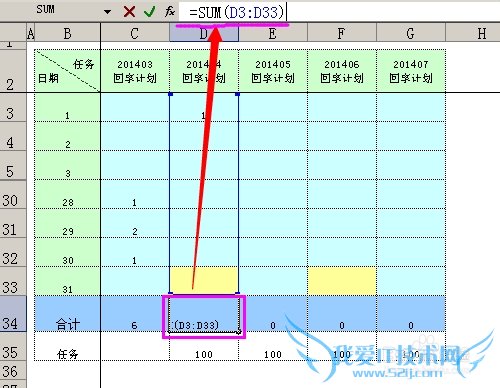Image resolution: width=500 pixels, height=388 pixels.
Task: Select column A header
Action: 31,33
